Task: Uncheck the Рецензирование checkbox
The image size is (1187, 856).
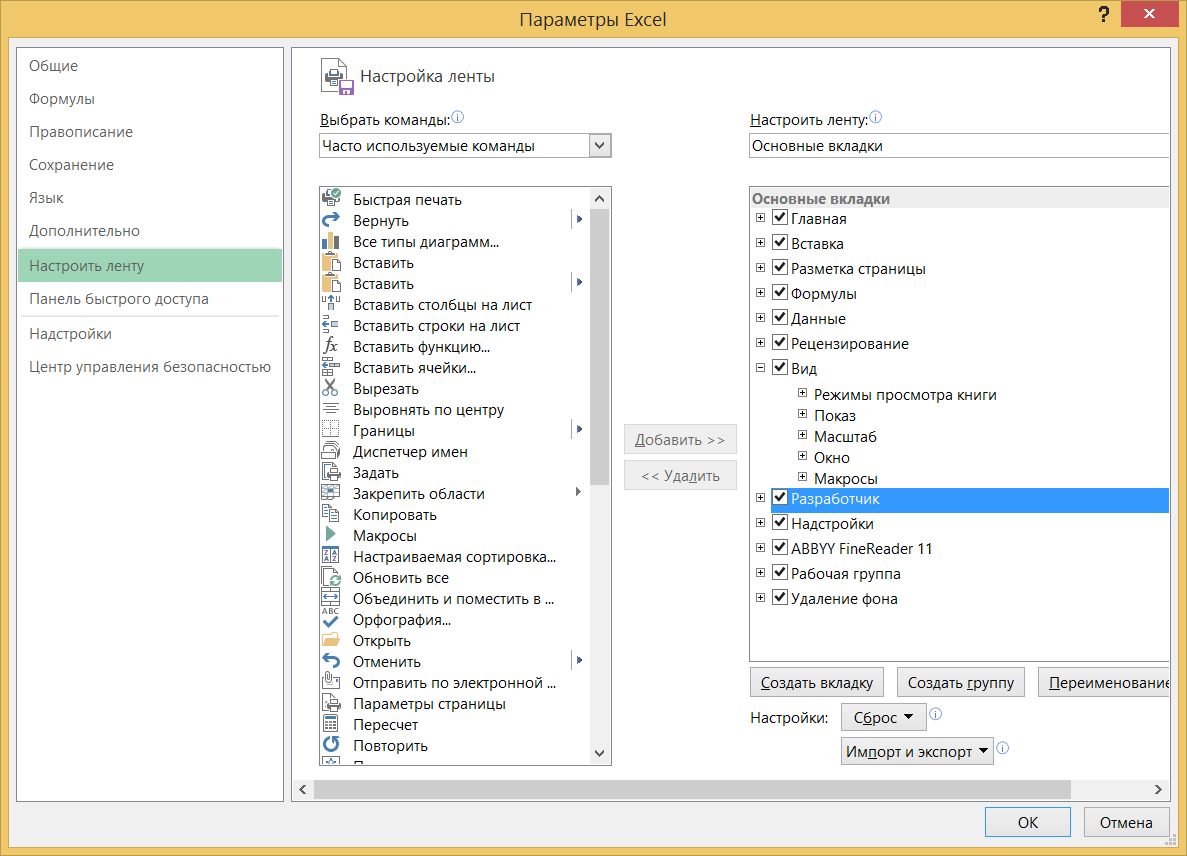Action: [780, 343]
